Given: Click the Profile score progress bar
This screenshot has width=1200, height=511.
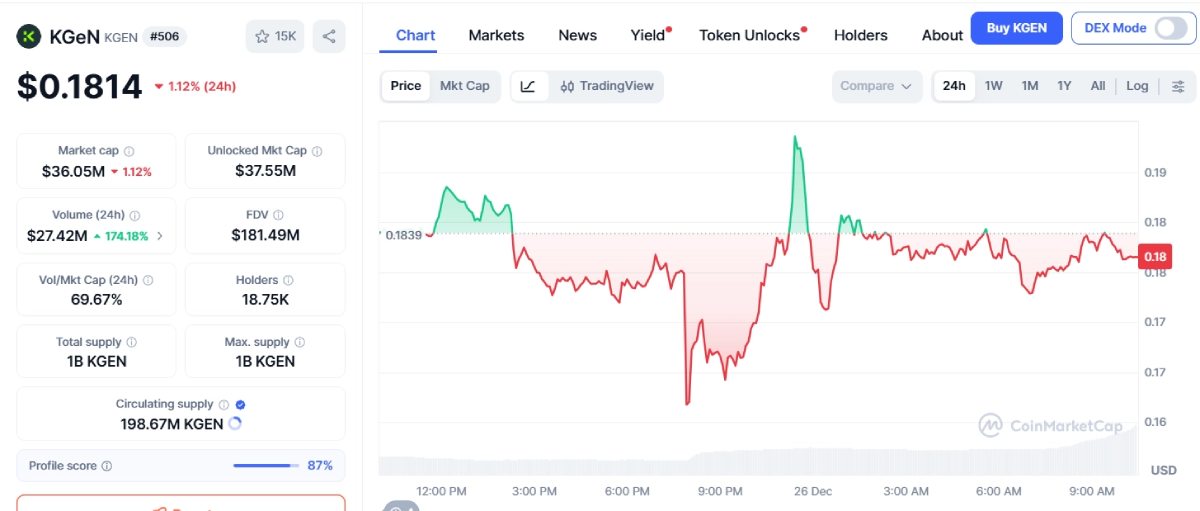Looking at the screenshot, I should [266, 466].
